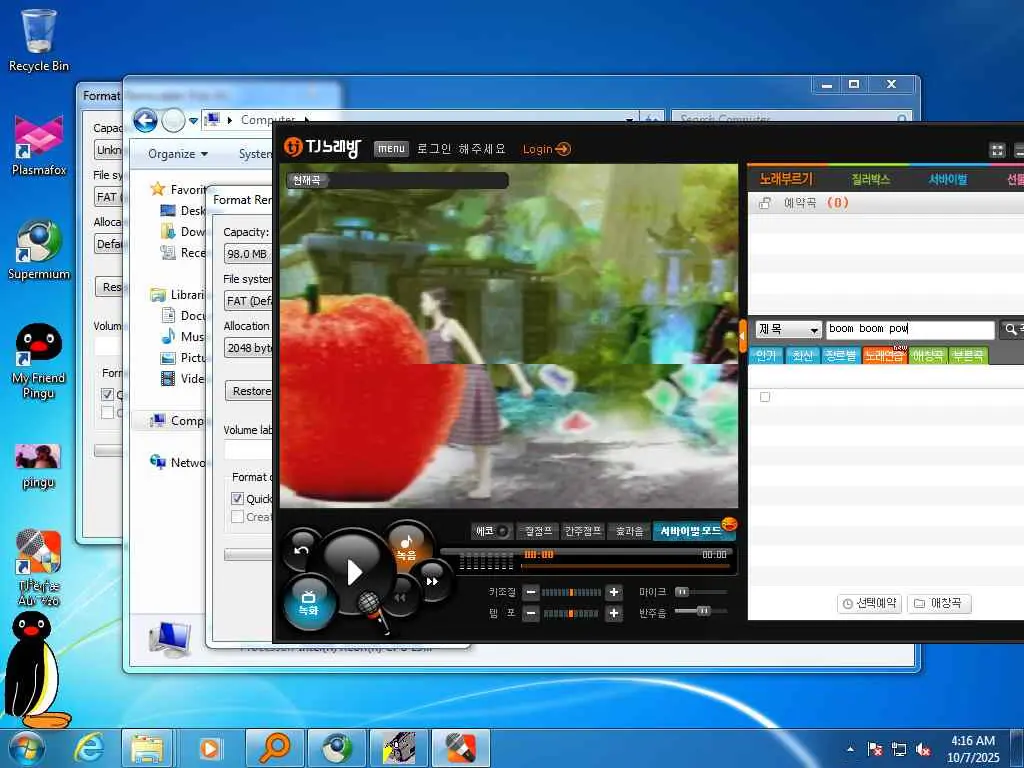
Task: Click the 애창곡 favorites button at bottom
Action: (938, 603)
